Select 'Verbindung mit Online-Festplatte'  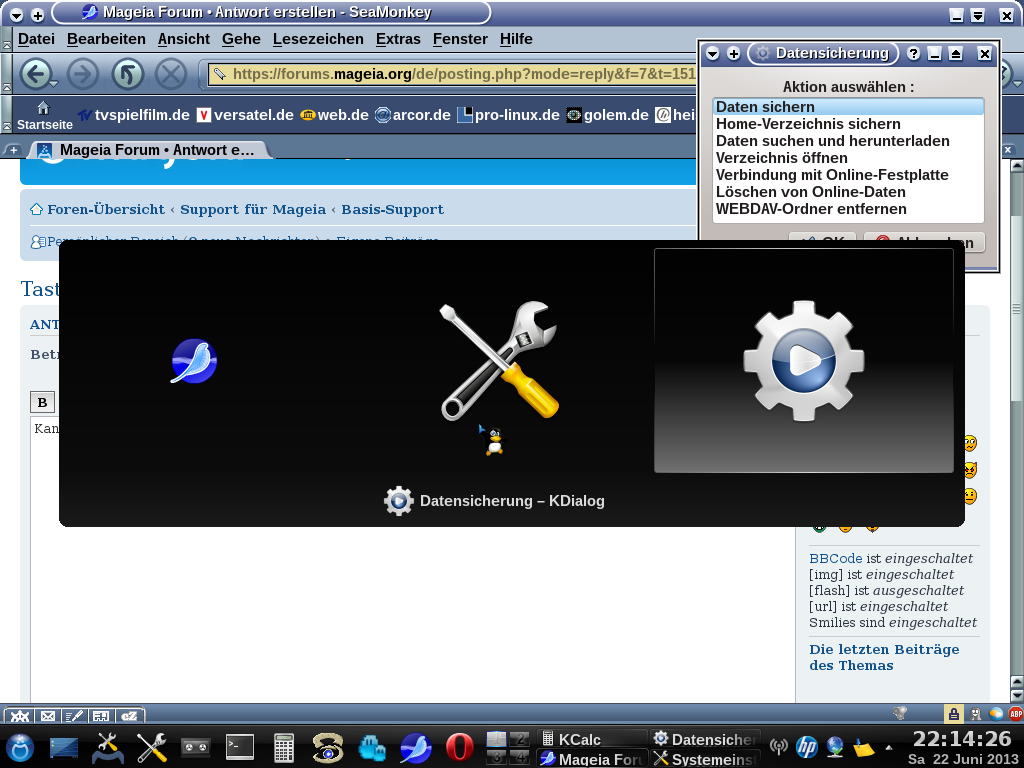point(848,175)
